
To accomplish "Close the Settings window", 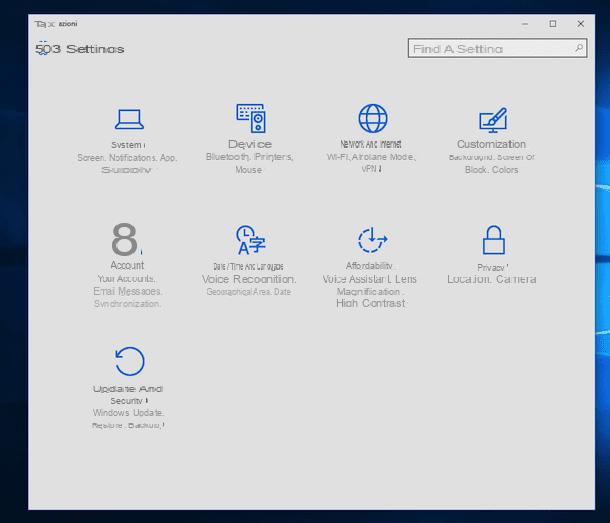I will (580, 24).
